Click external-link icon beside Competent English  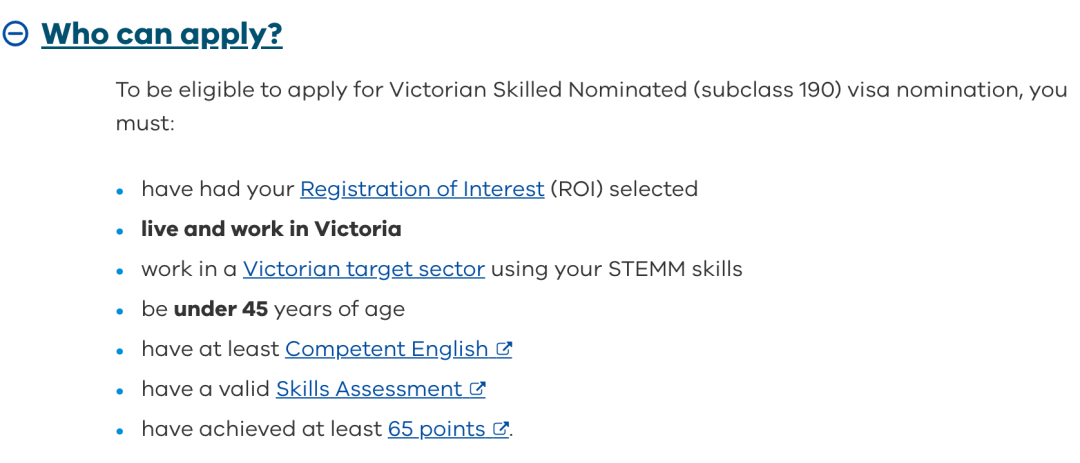(x=504, y=349)
